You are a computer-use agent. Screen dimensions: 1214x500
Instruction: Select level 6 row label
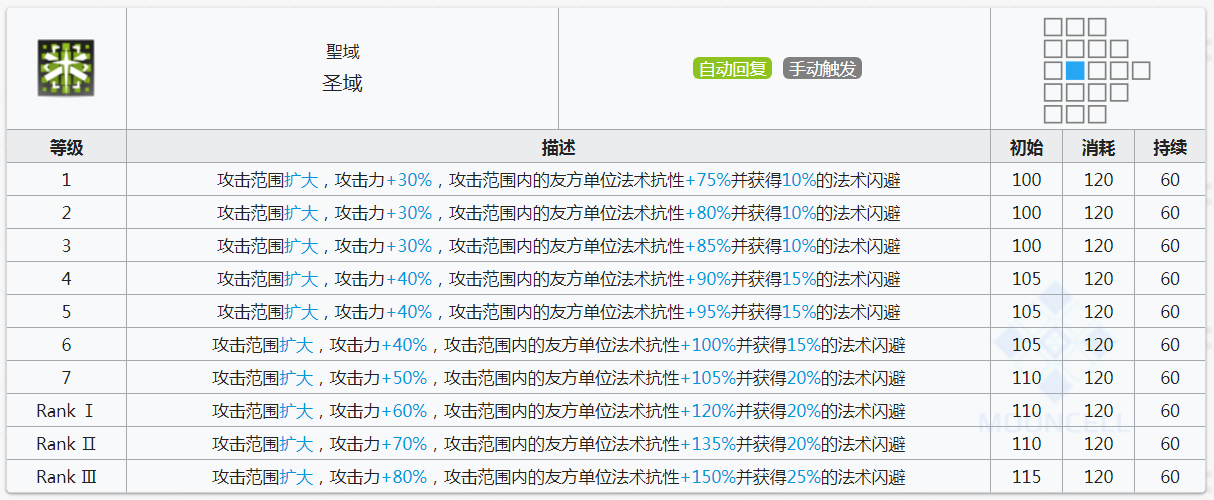[66, 345]
